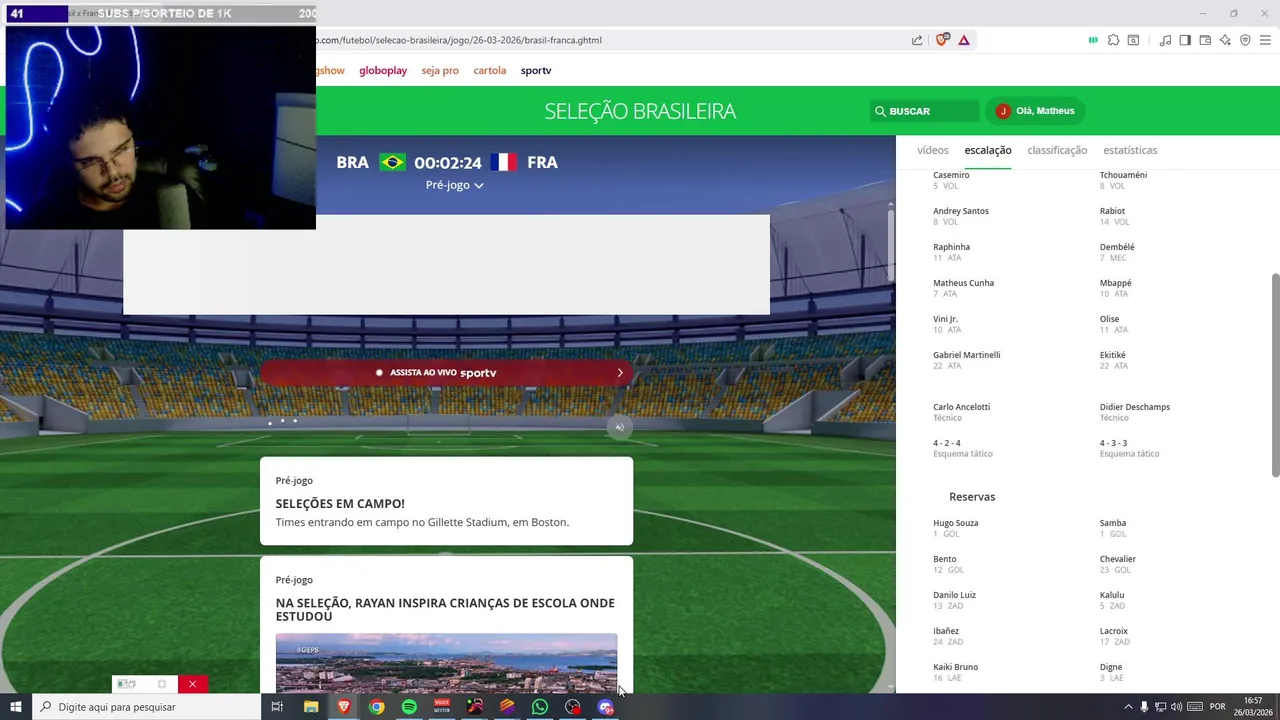Click the green bars extension icon
The image size is (1280, 720).
(1093, 40)
